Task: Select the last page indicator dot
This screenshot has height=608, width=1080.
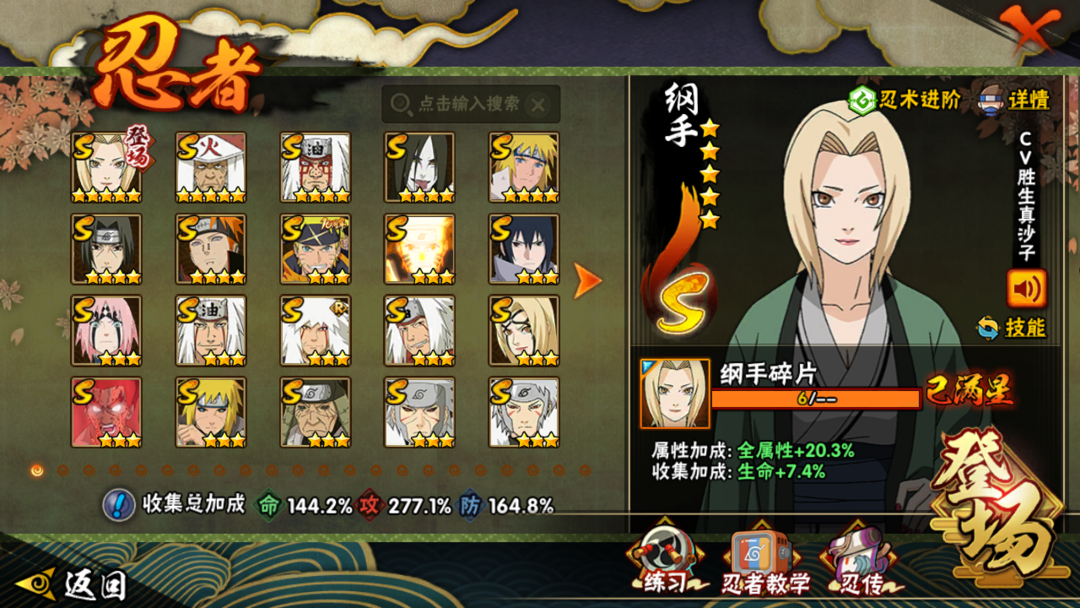Action: (x=585, y=470)
